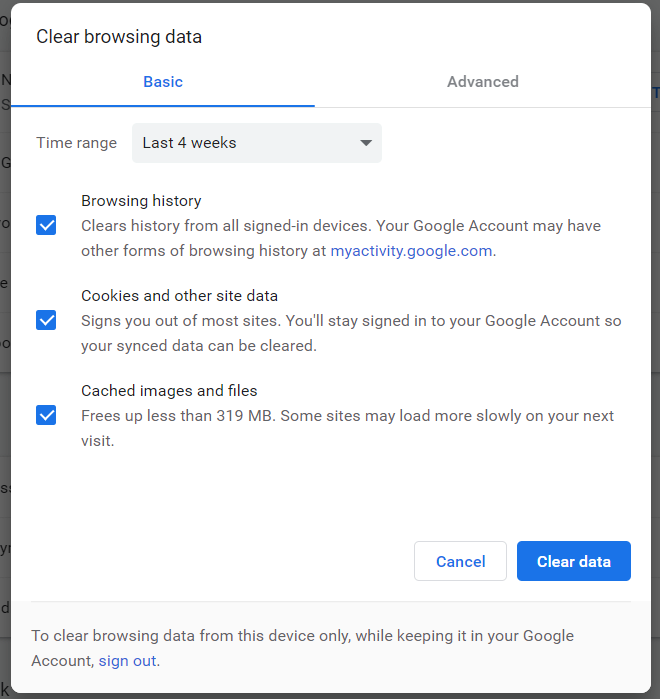Open the Time range dropdown
Screen dimensions: 660x699
tap(257, 143)
